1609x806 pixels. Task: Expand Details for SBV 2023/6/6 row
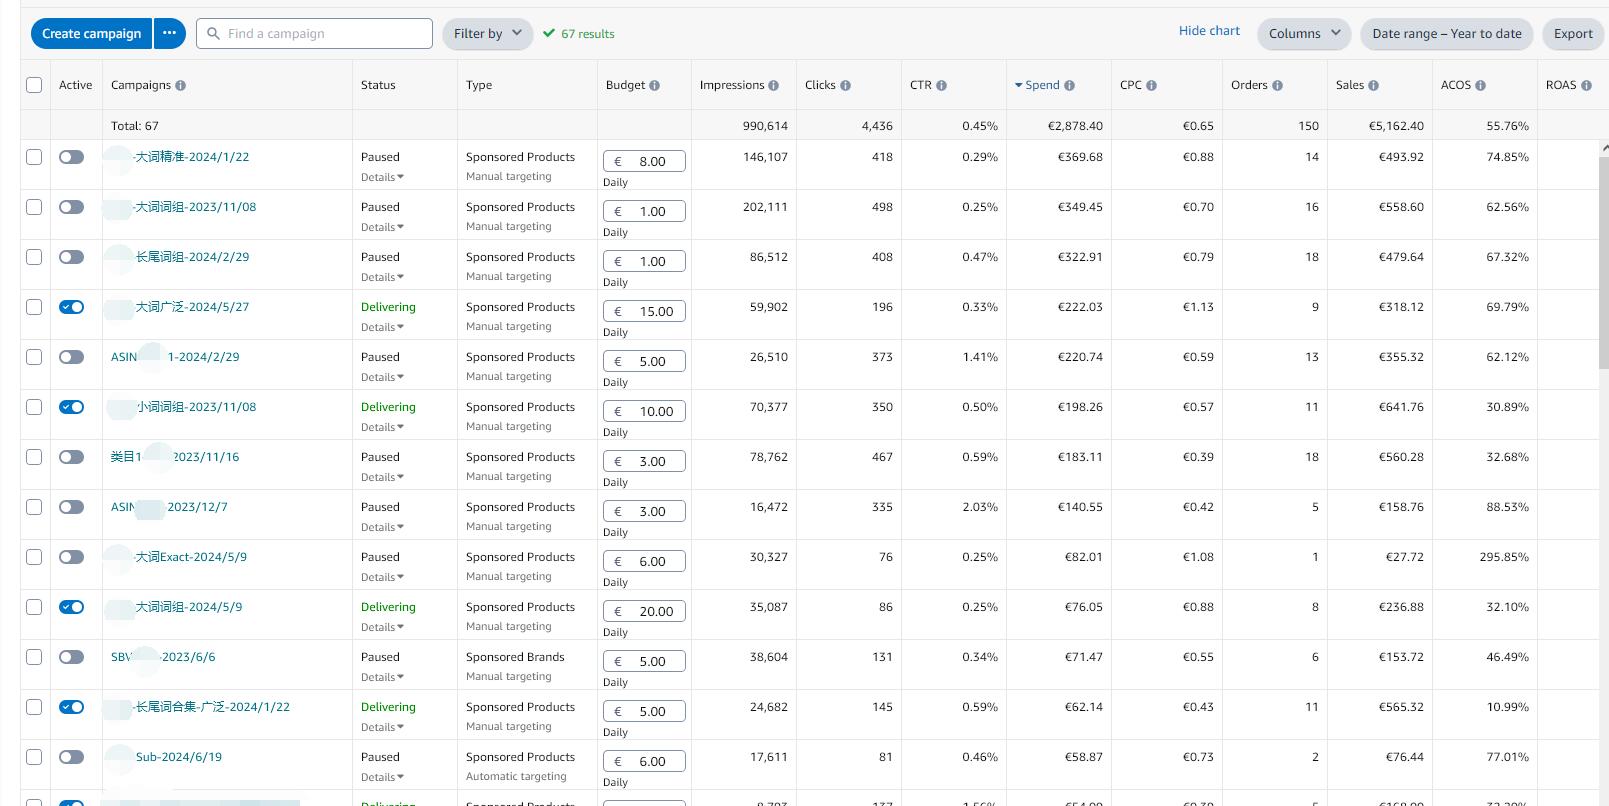click(x=382, y=677)
